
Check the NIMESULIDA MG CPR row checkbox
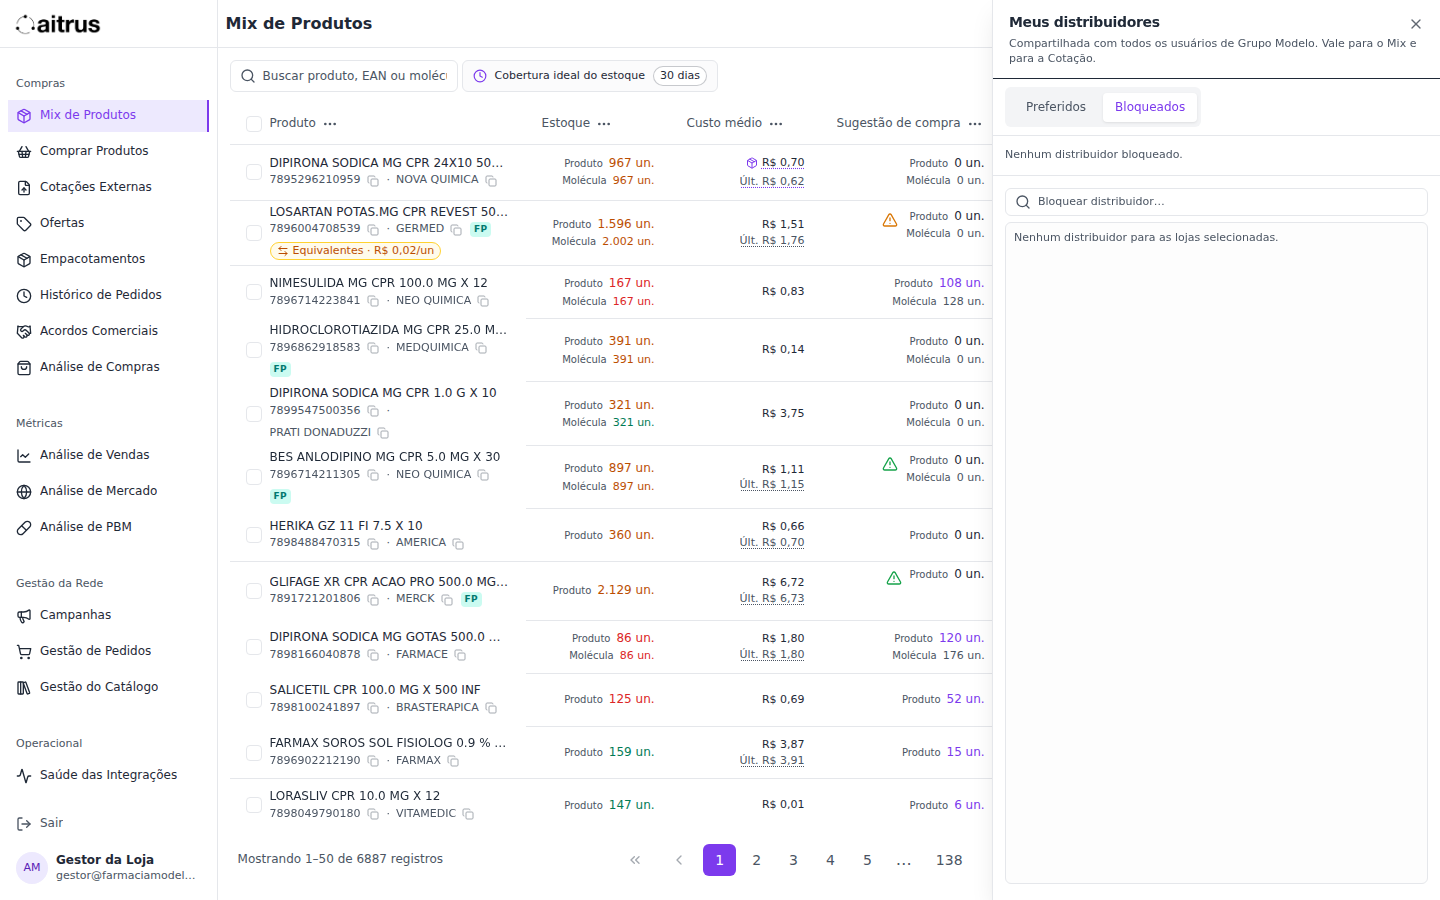click(x=254, y=292)
